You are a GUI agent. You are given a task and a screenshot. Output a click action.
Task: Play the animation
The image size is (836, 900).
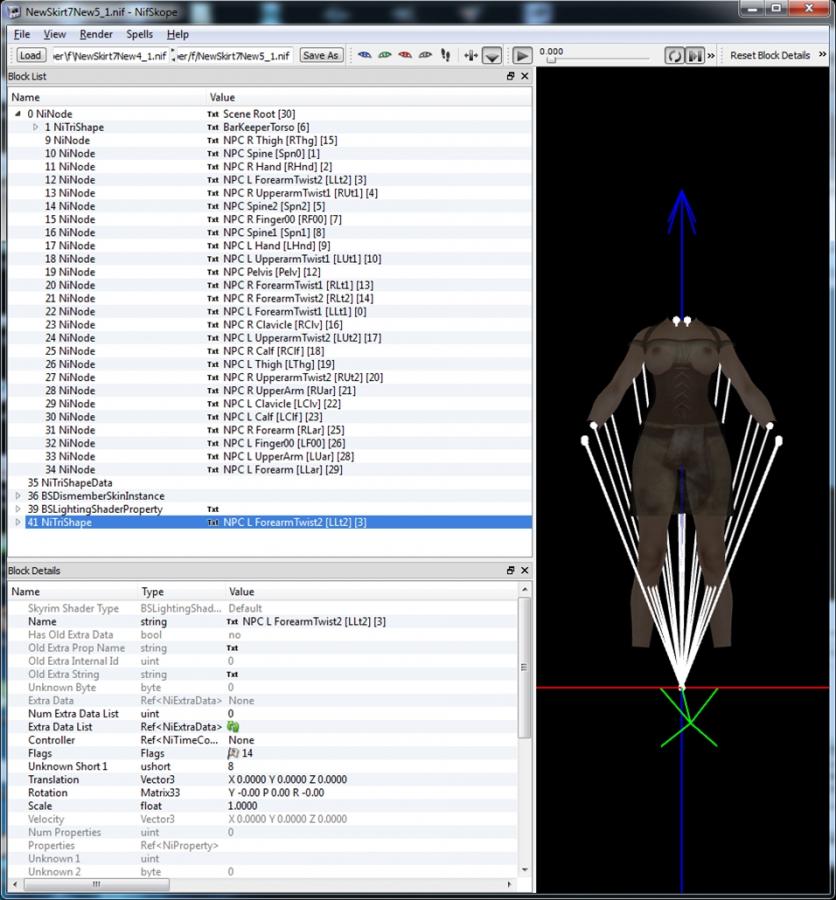[522, 56]
